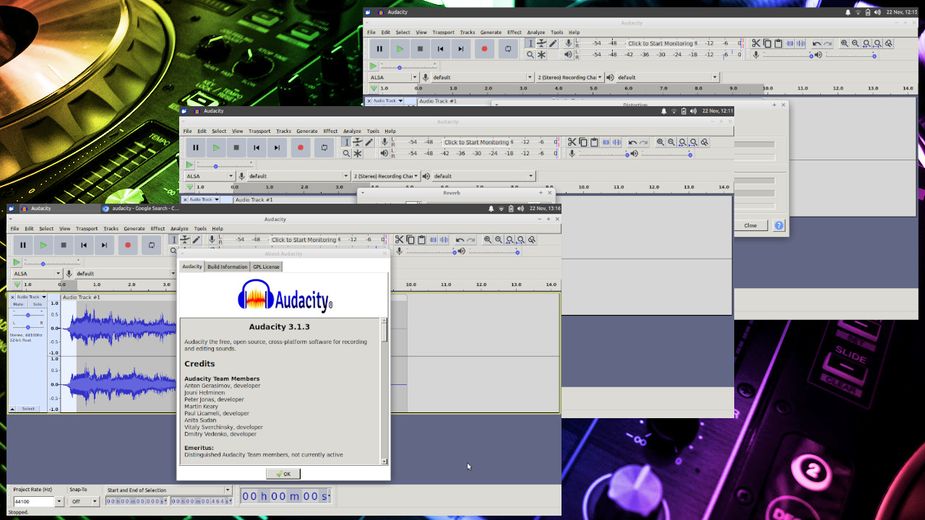The height and width of the screenshot is (520, 925).
Task: Click OK in the About Audacity dialog
Action: point(283,474)
